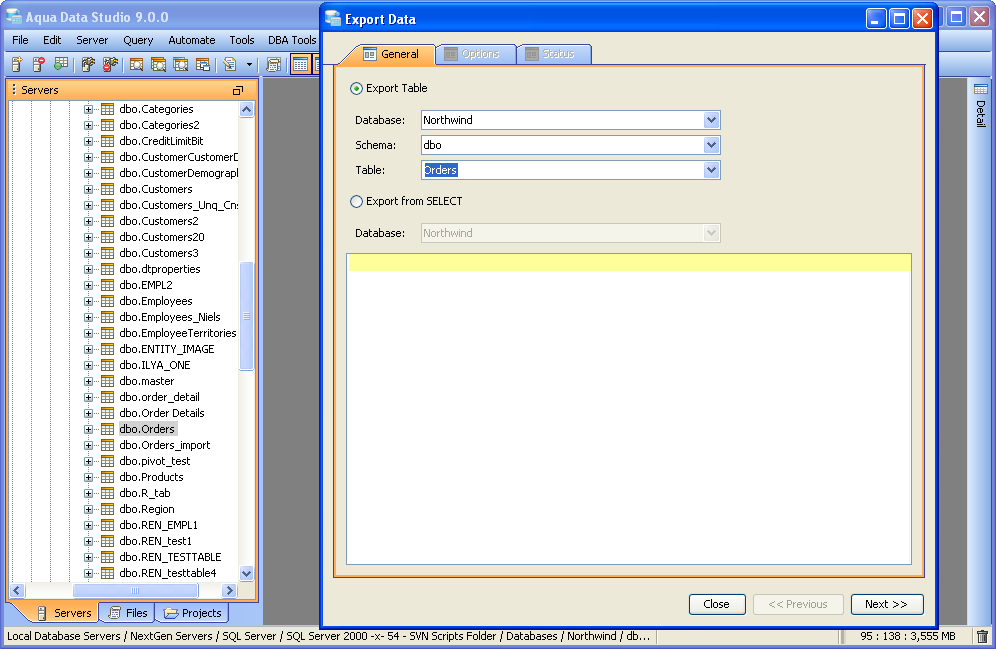Open the single Query Window toolbar icon
Screen dimensions: 996x649
136,64
